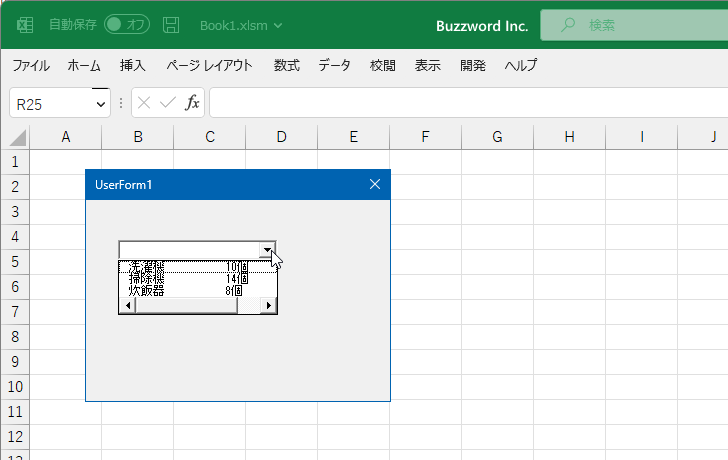
Task: Select 洗濯機 10個 list item
Action: click(x=198, y=267)
